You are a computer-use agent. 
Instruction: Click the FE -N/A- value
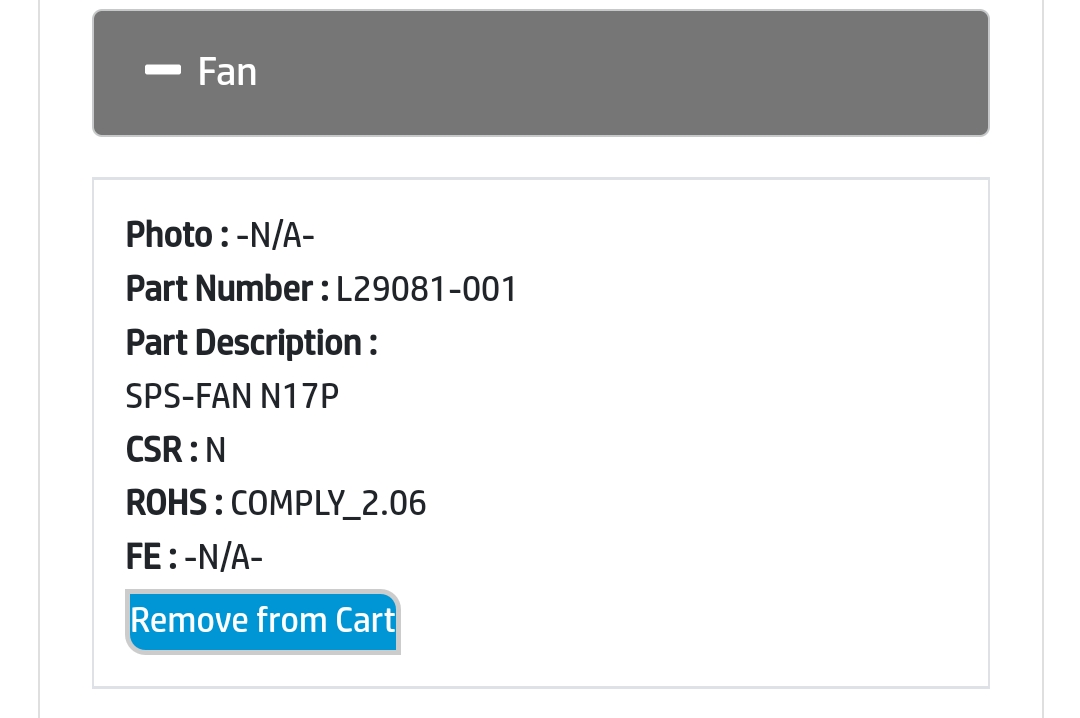click(x=222, y=557)
